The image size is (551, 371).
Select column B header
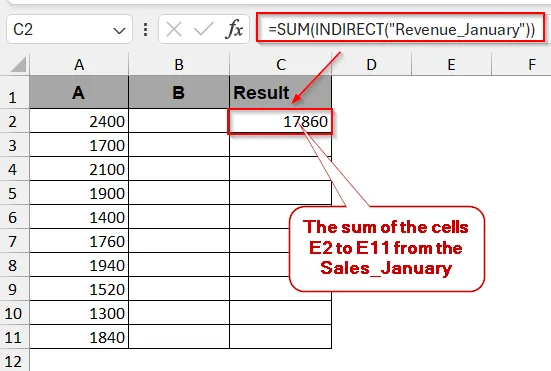click(179, 64)
